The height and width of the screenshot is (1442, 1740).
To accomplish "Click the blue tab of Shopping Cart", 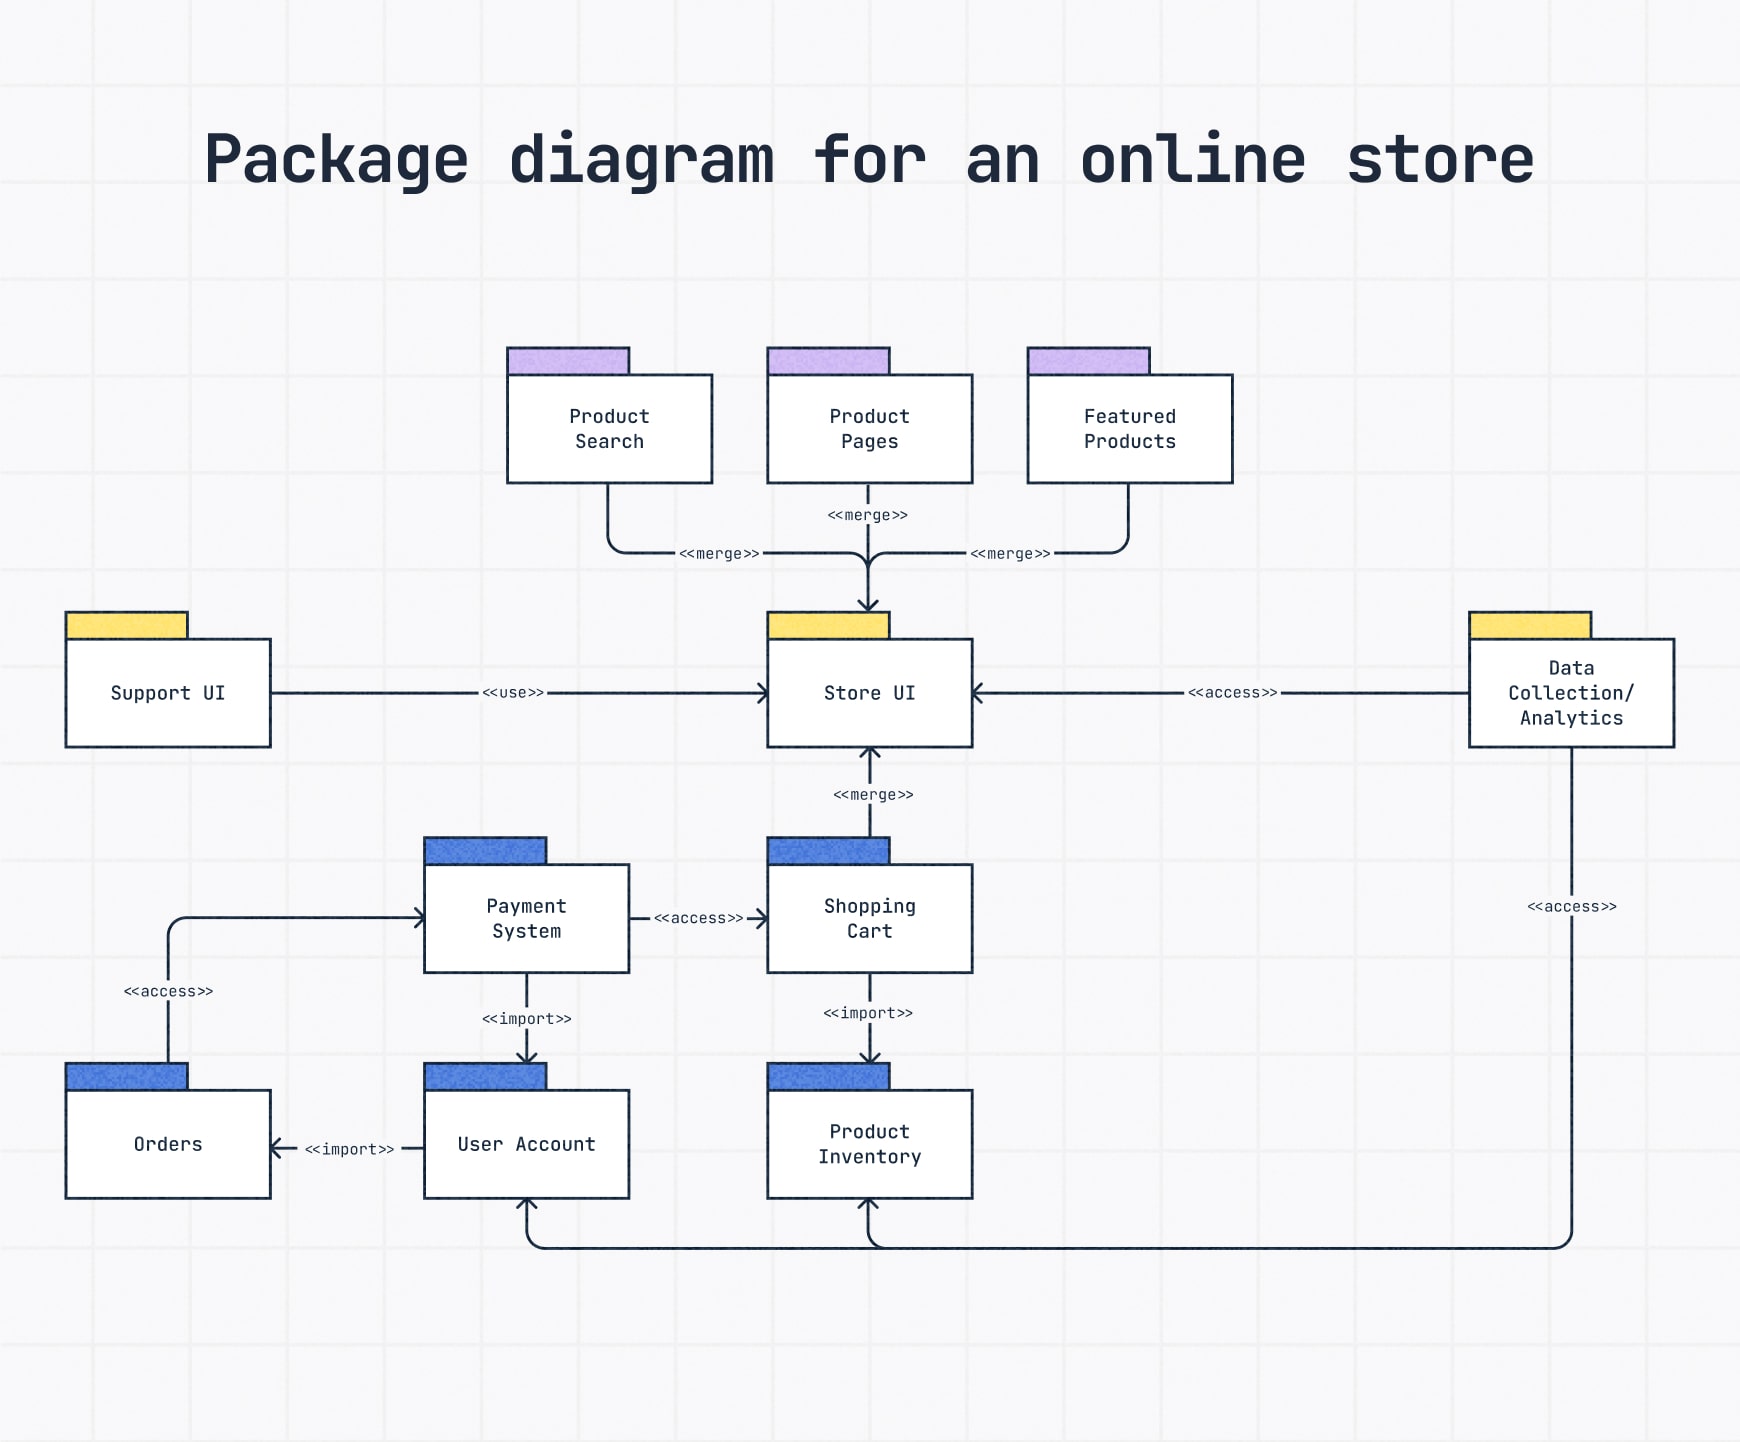I will click(x=828, y=851).
